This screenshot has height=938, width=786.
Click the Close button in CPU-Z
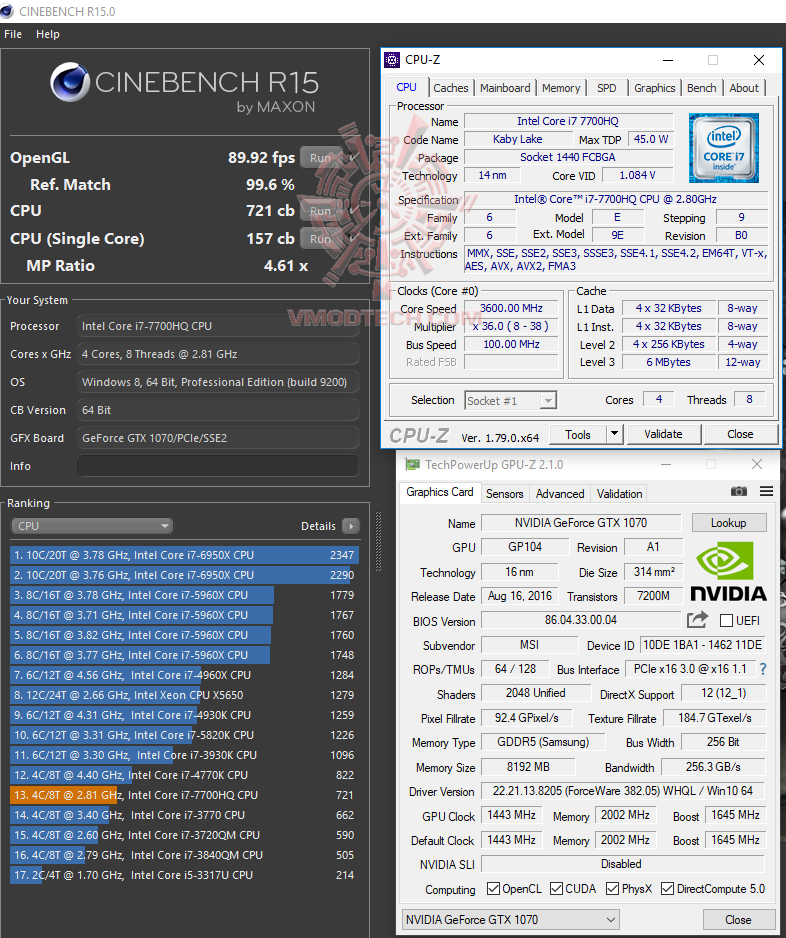pos(741,434)
